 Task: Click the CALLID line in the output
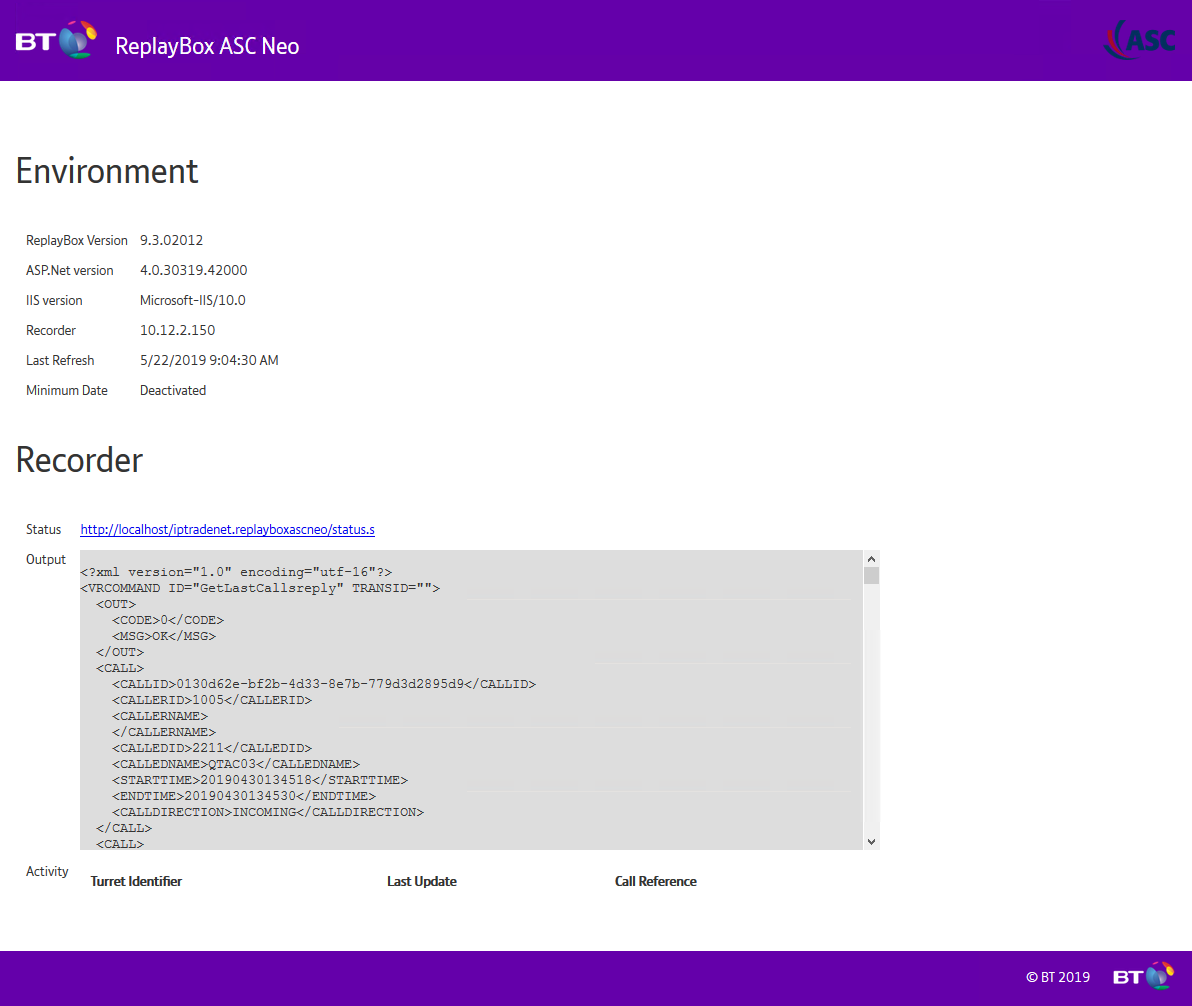(x=324, y=684)
